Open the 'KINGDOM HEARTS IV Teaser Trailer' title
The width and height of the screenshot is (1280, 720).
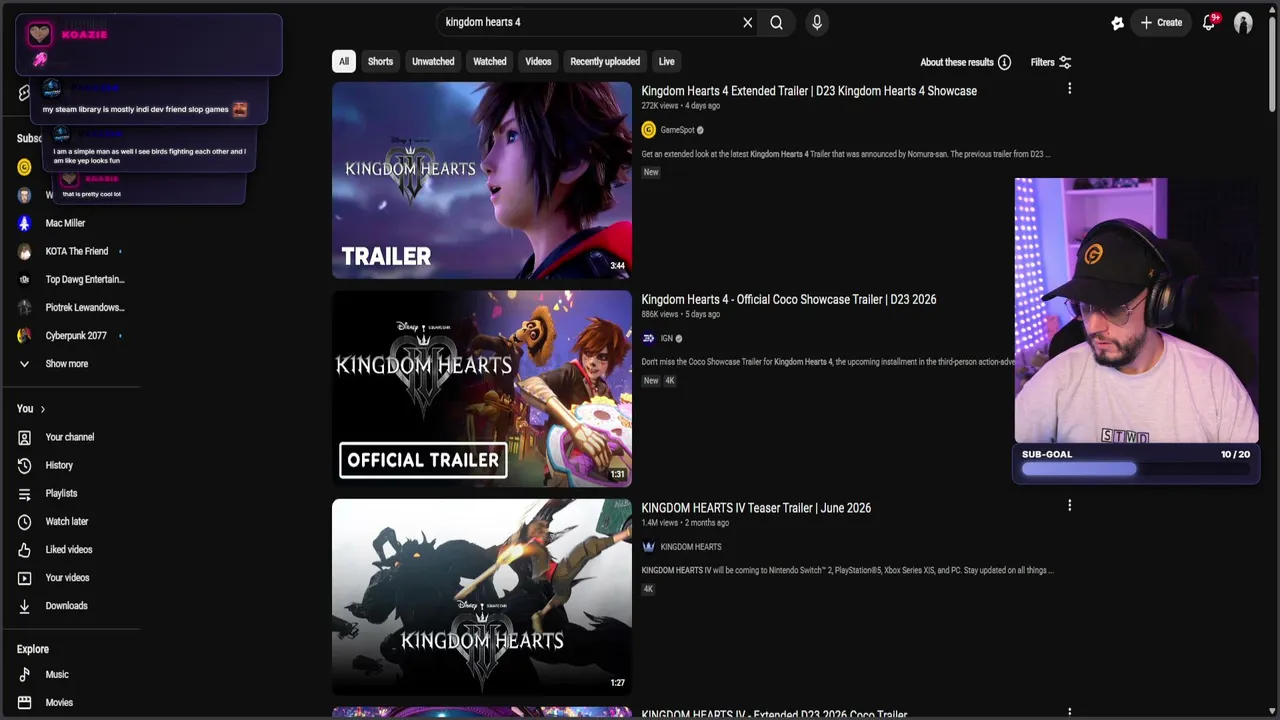(x=756, y=508)
